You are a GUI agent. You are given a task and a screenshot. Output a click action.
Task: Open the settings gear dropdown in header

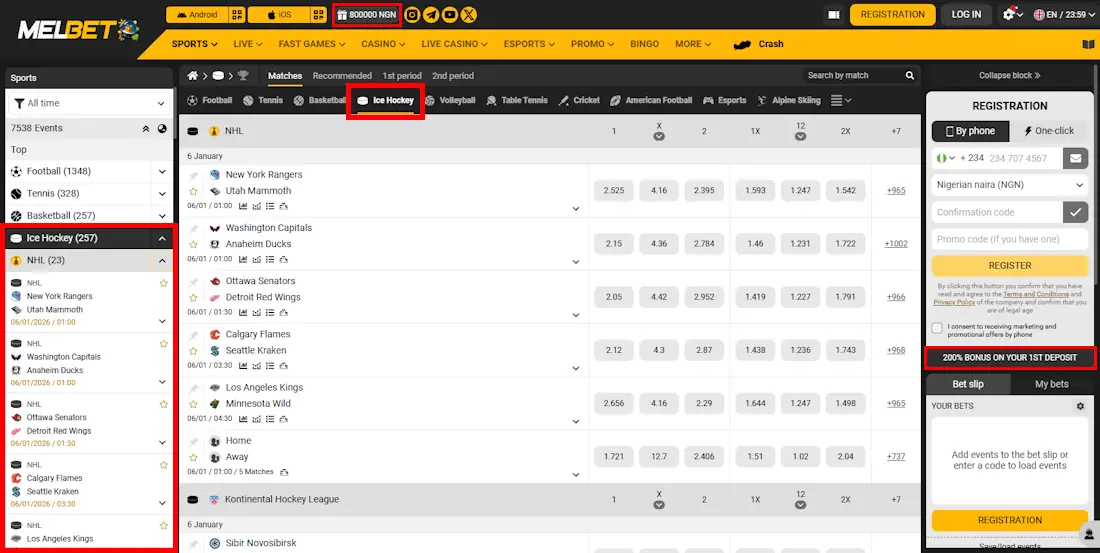[x=1013, y=14]
